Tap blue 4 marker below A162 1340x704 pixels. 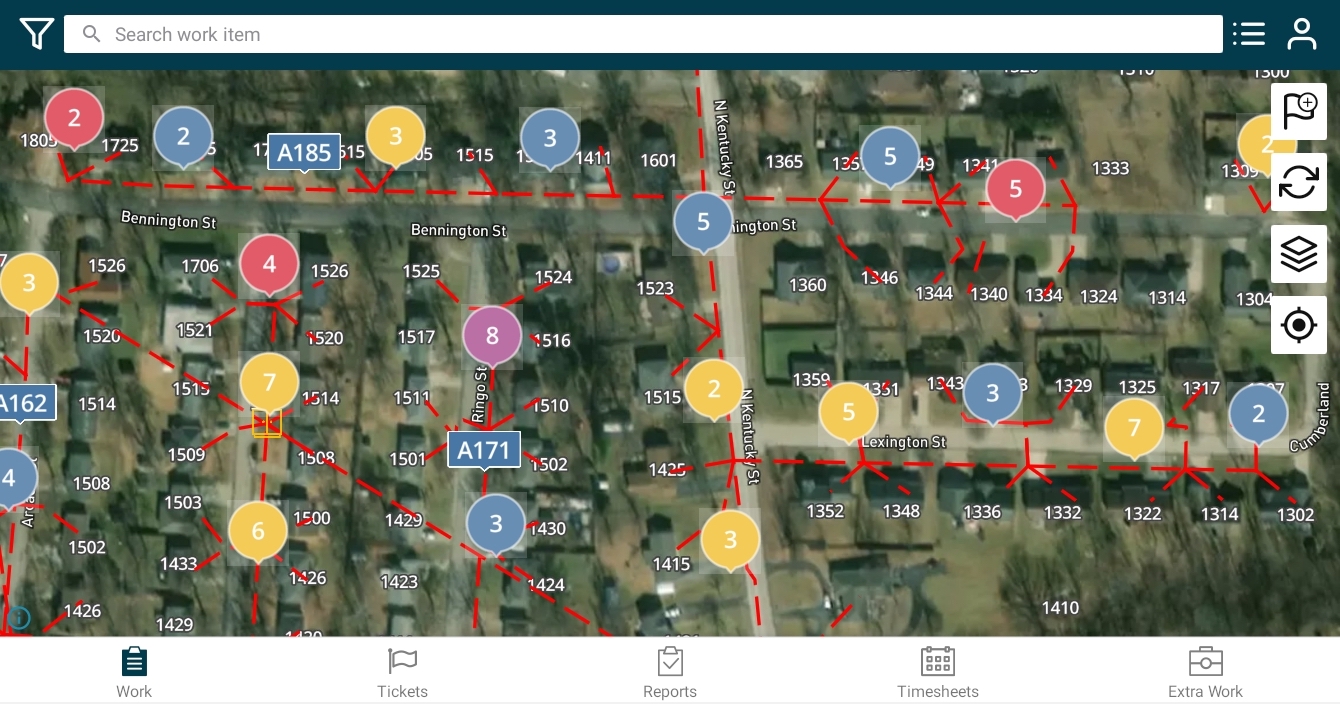click(x=10, y=480)
